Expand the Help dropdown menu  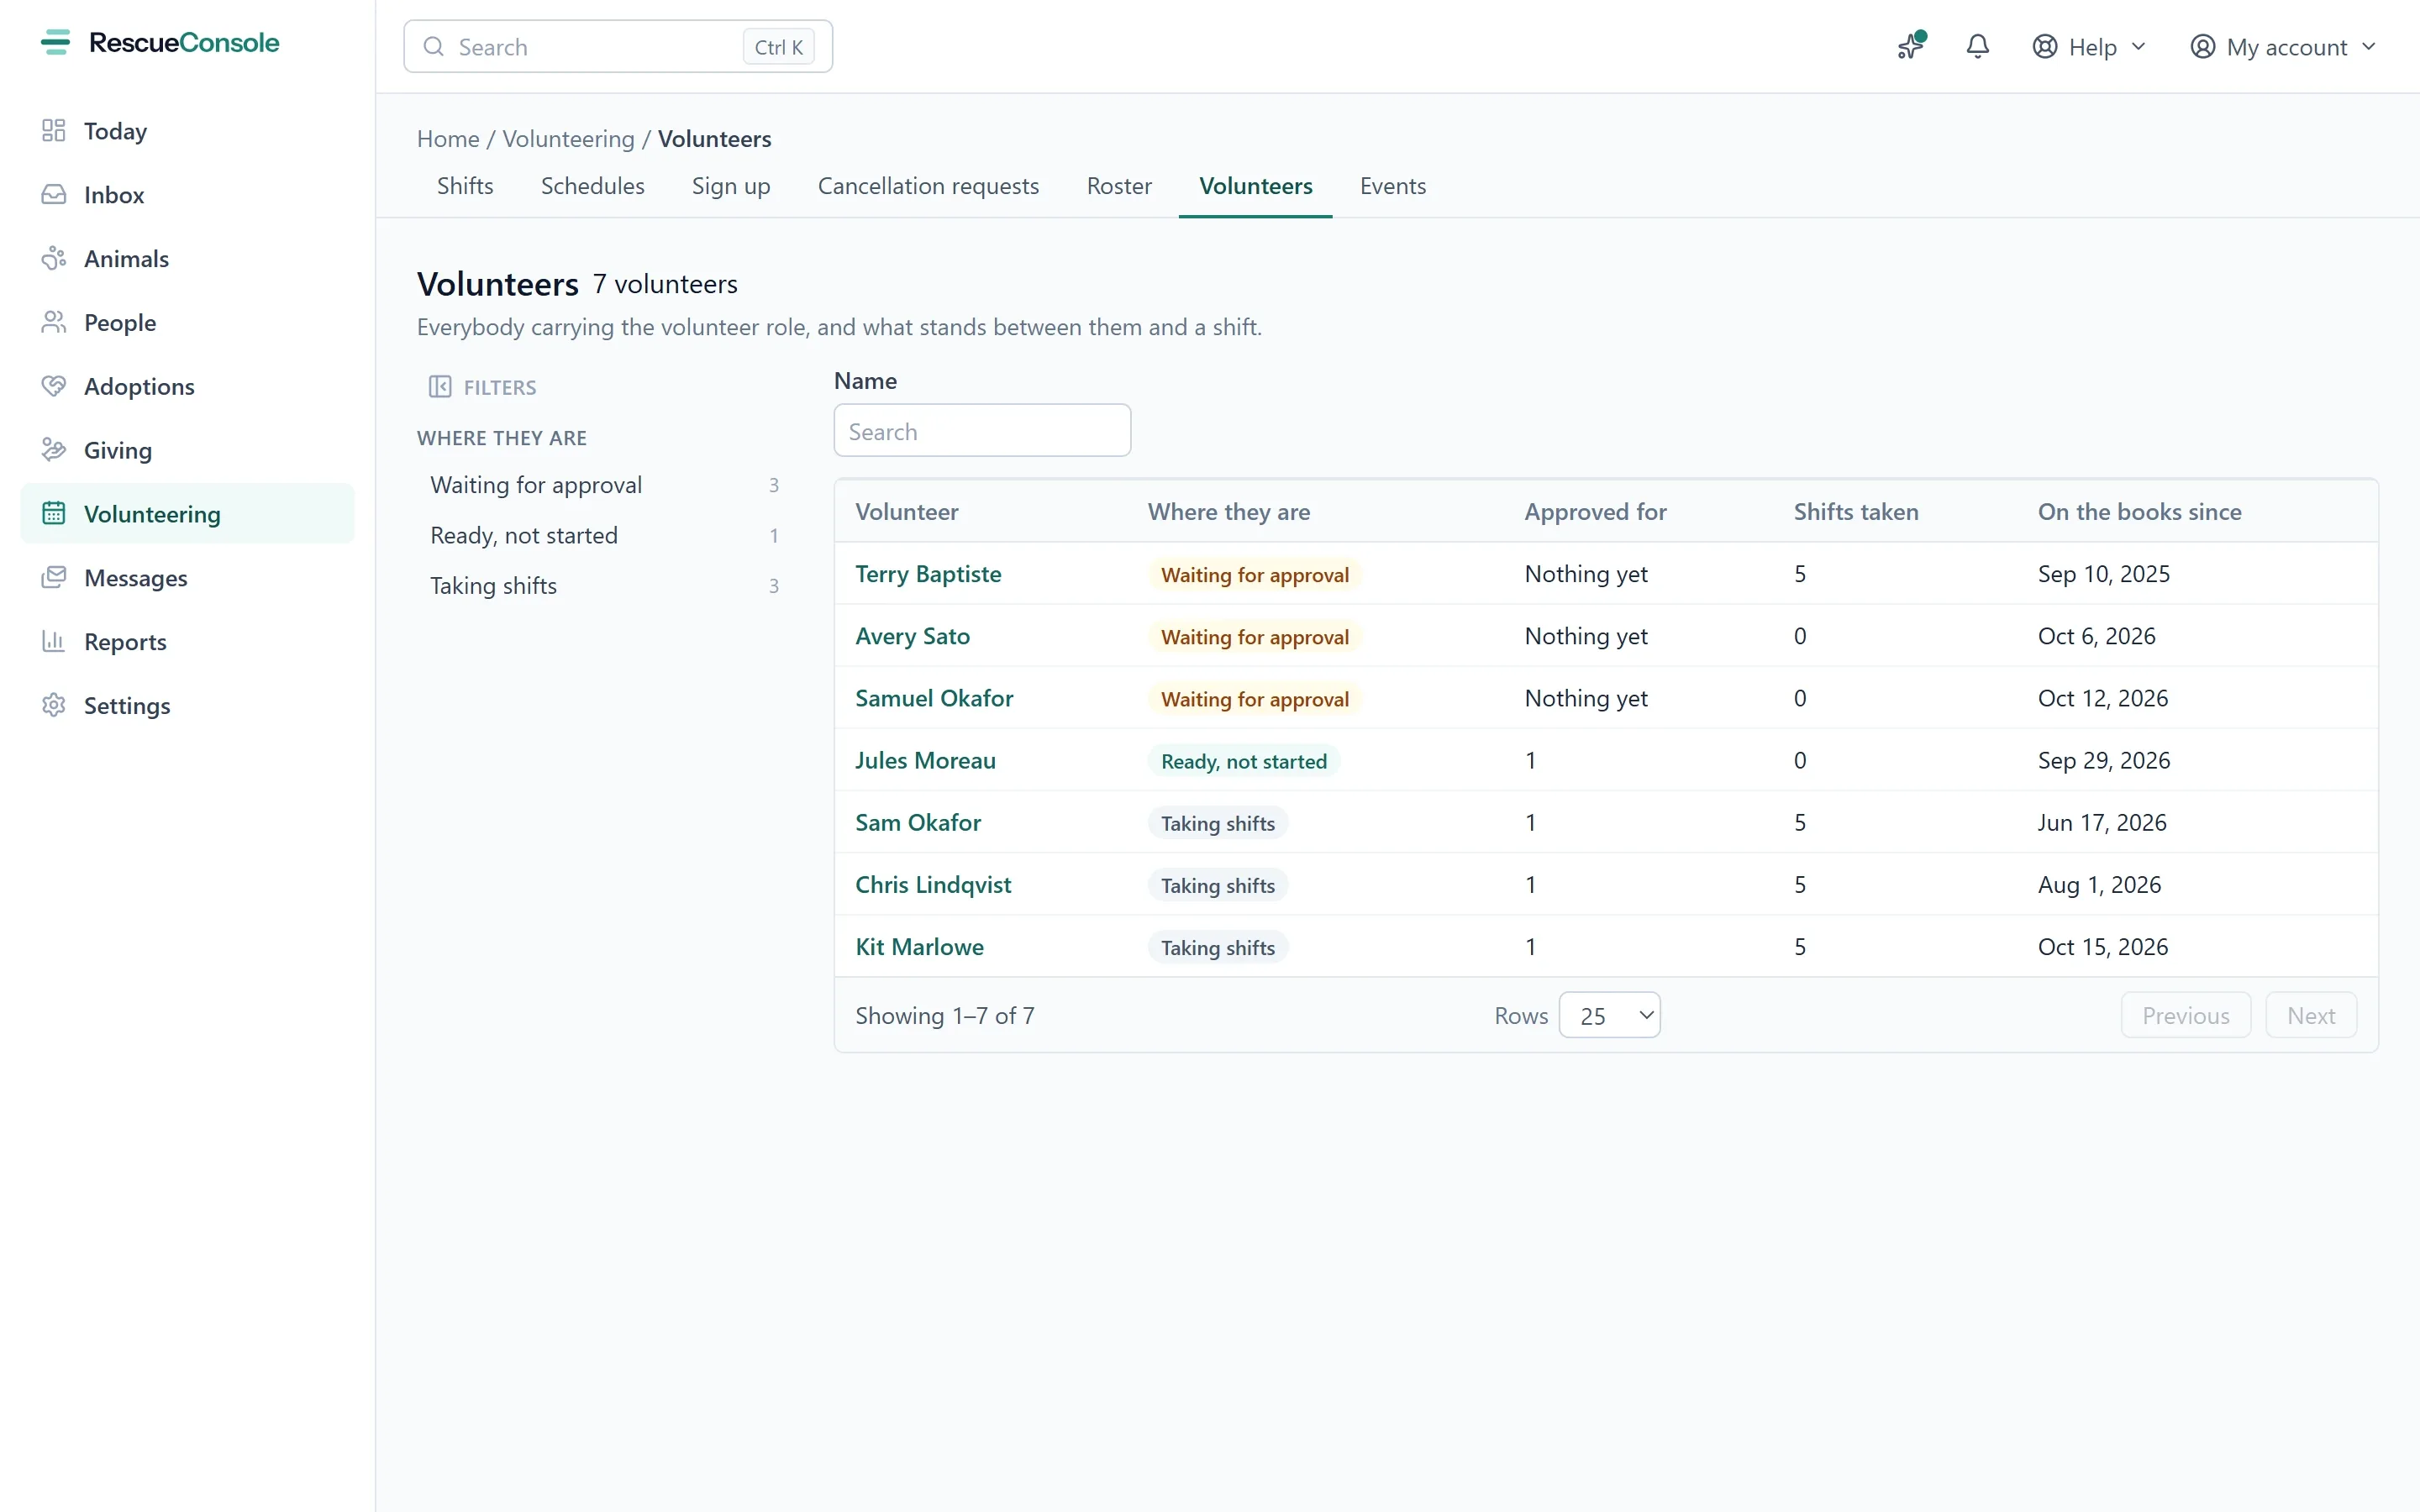[x=2089, y=47]
